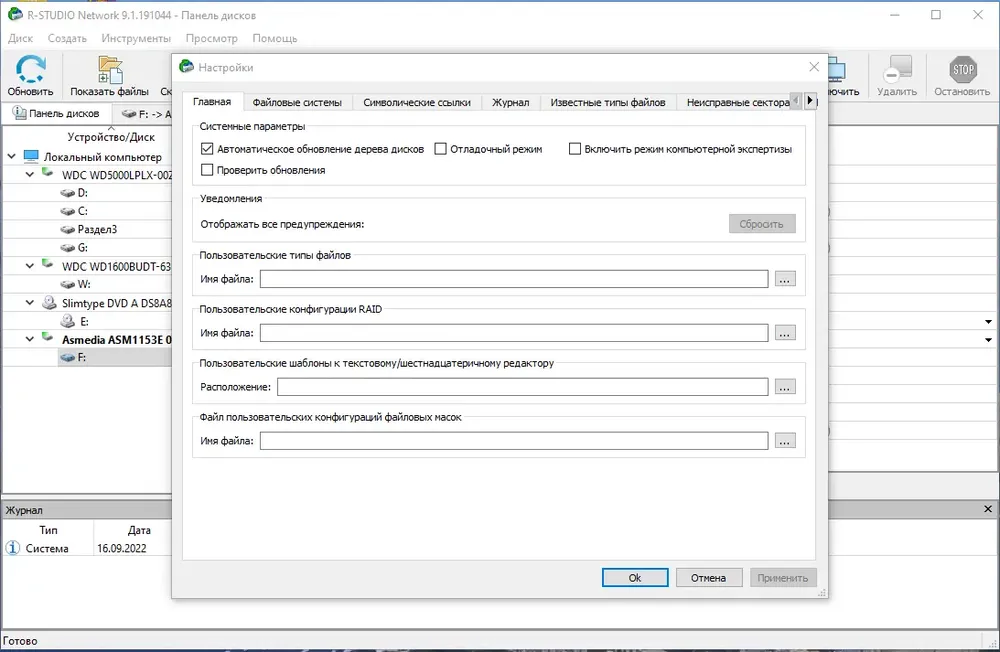Image resolution: width=1000 pixels, height=652 pixels.
Task: Click the Показать файлы toolbar icon
Action: click(110, 70)
